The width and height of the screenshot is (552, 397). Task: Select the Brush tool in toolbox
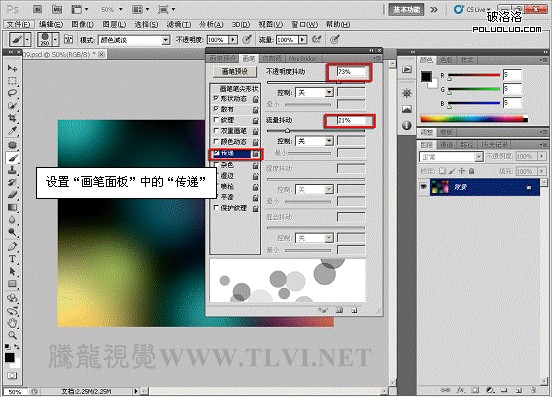(12, 158)
